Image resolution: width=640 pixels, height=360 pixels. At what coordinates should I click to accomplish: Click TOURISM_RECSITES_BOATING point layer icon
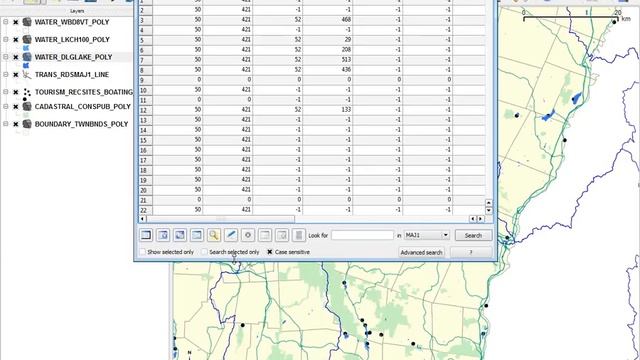tap(27, 92)
